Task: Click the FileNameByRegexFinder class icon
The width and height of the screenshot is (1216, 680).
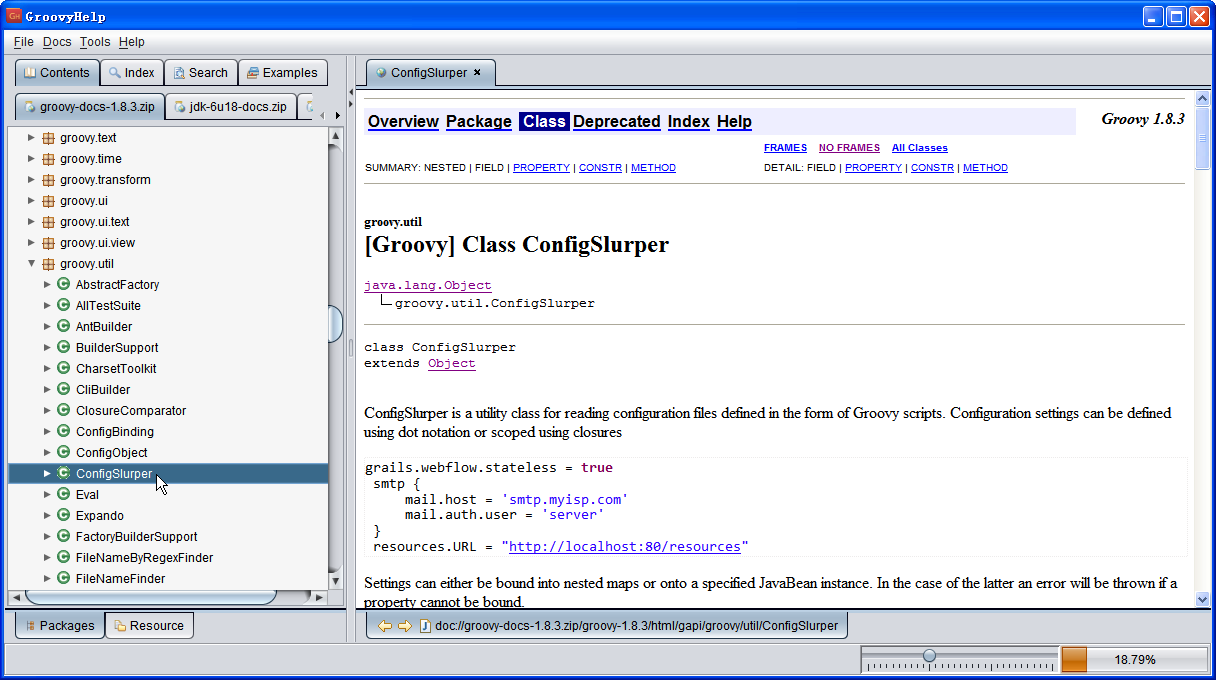Action: [64, 558]
